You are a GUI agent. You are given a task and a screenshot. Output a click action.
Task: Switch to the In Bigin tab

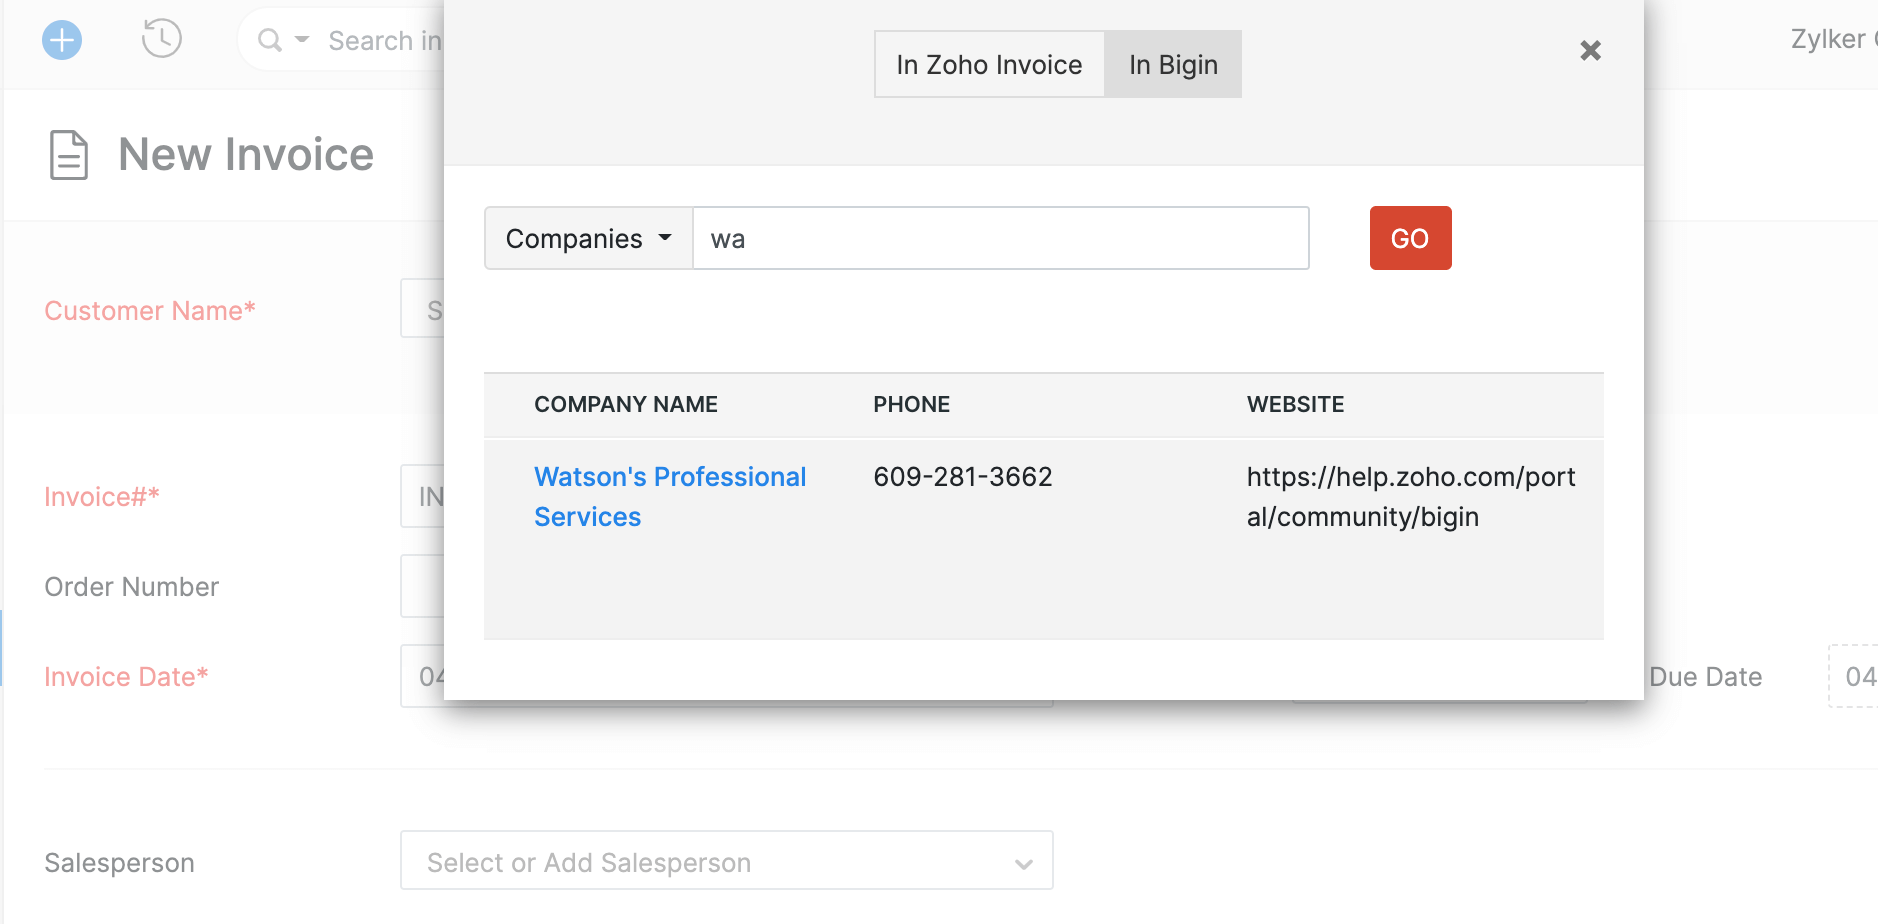(1173, 65)
